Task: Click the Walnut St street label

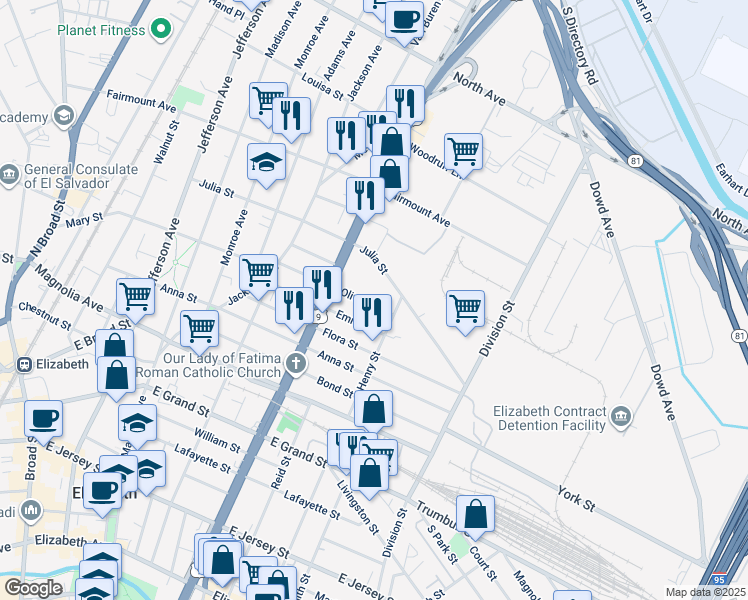Action: (166, 142)
